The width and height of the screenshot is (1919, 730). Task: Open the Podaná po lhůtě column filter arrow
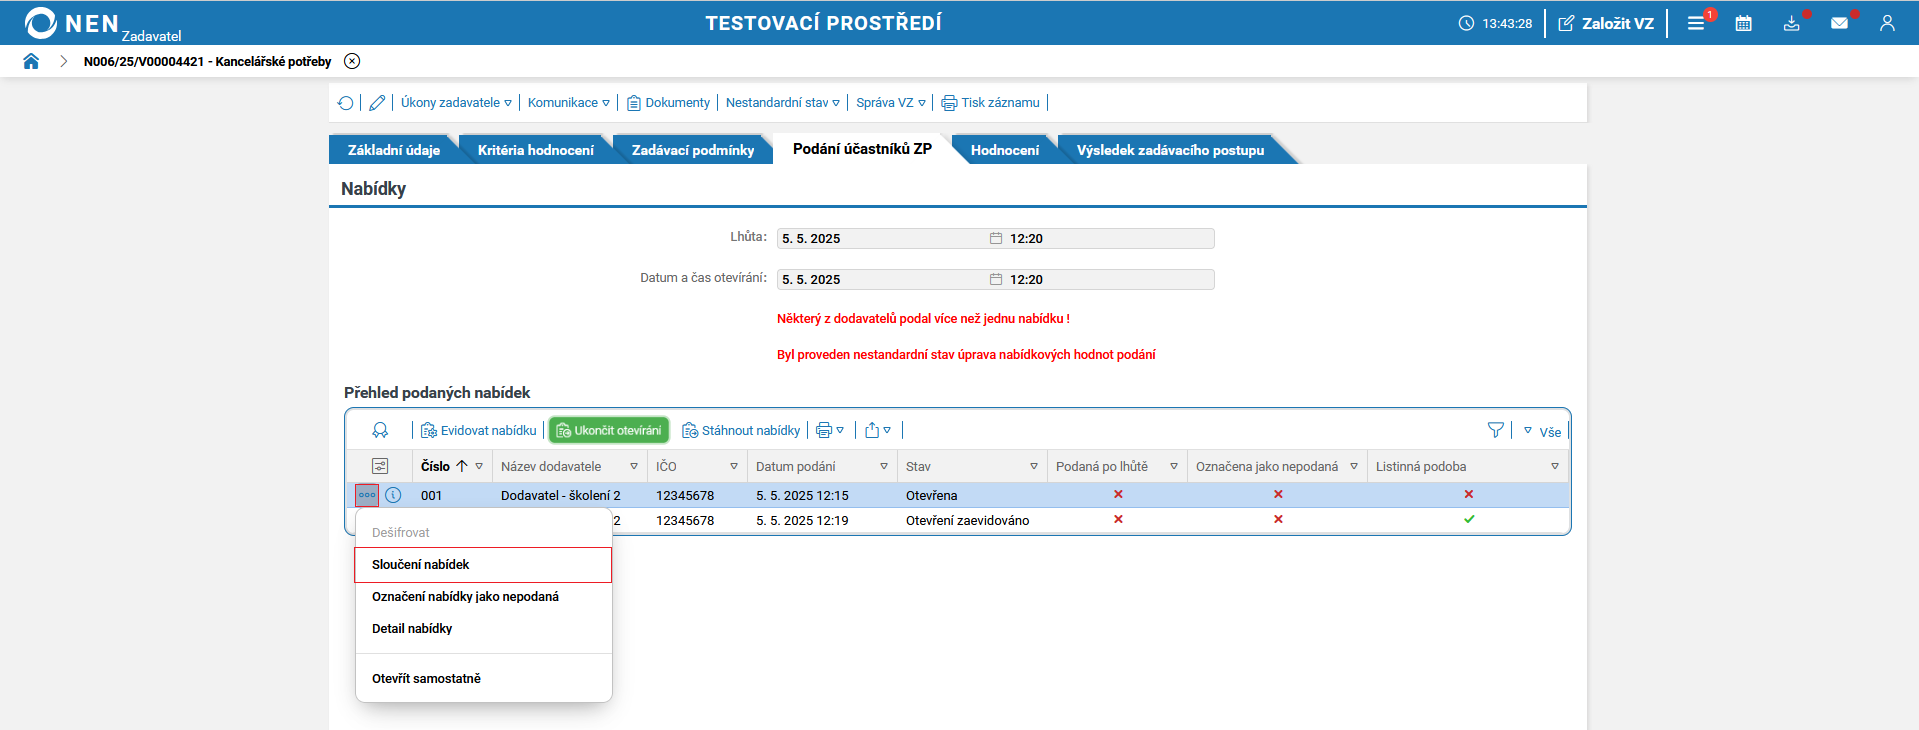tap(1174, 467)
